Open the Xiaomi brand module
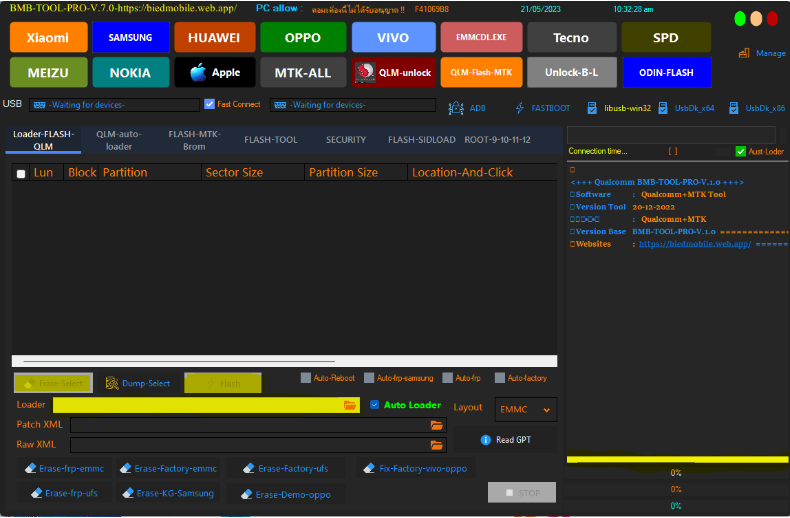This screenshot has width=790, height=518. [x=48, y=37]
